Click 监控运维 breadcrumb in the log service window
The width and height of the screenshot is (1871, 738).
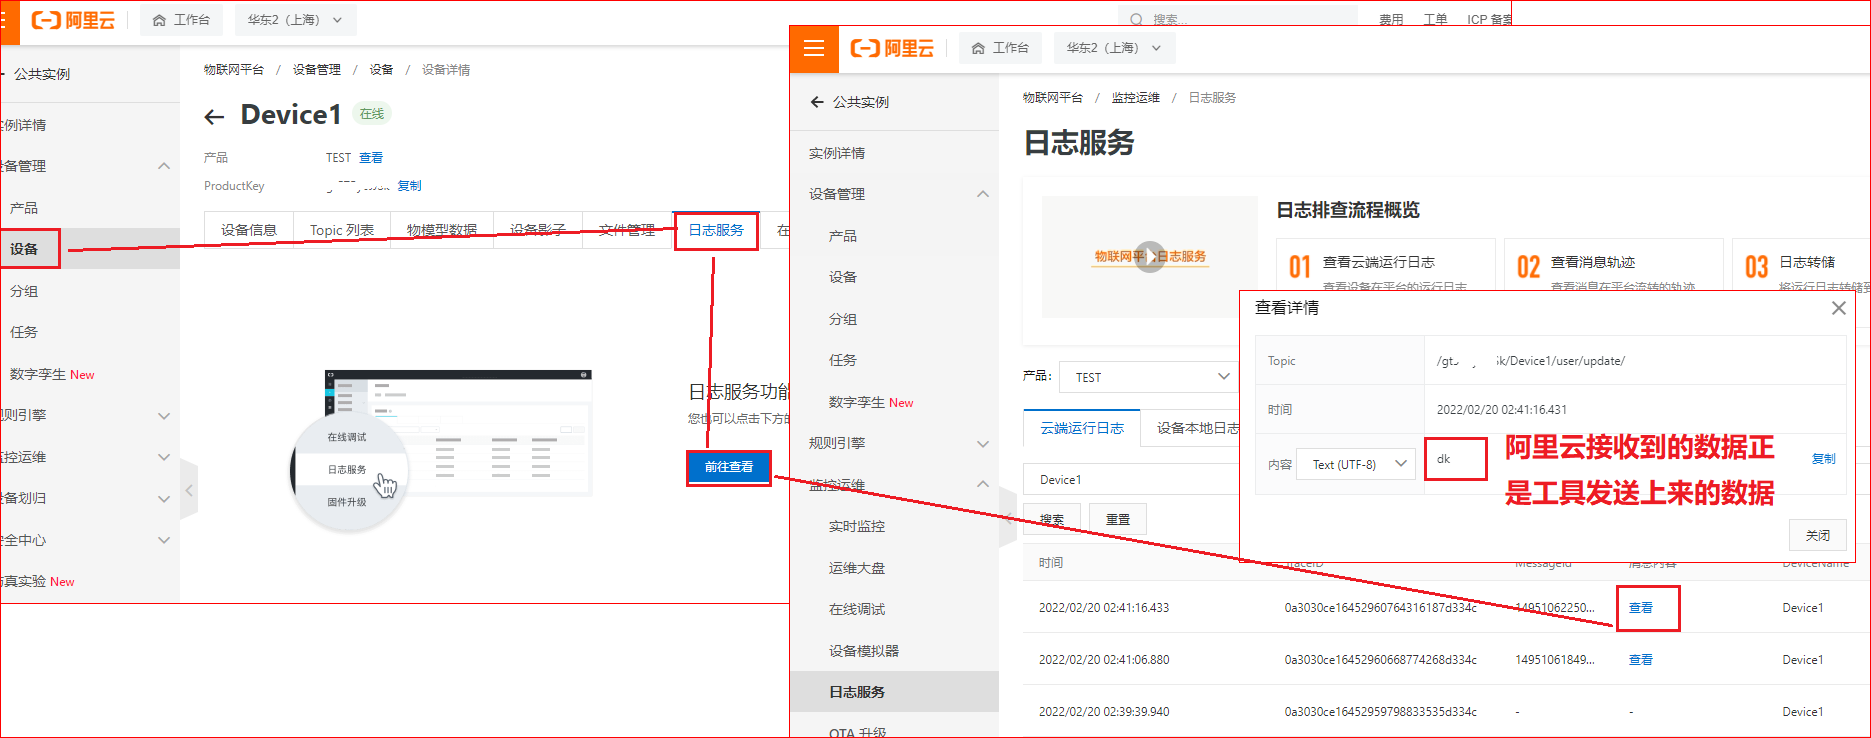pyautogui.click(x=1136, y=98)
